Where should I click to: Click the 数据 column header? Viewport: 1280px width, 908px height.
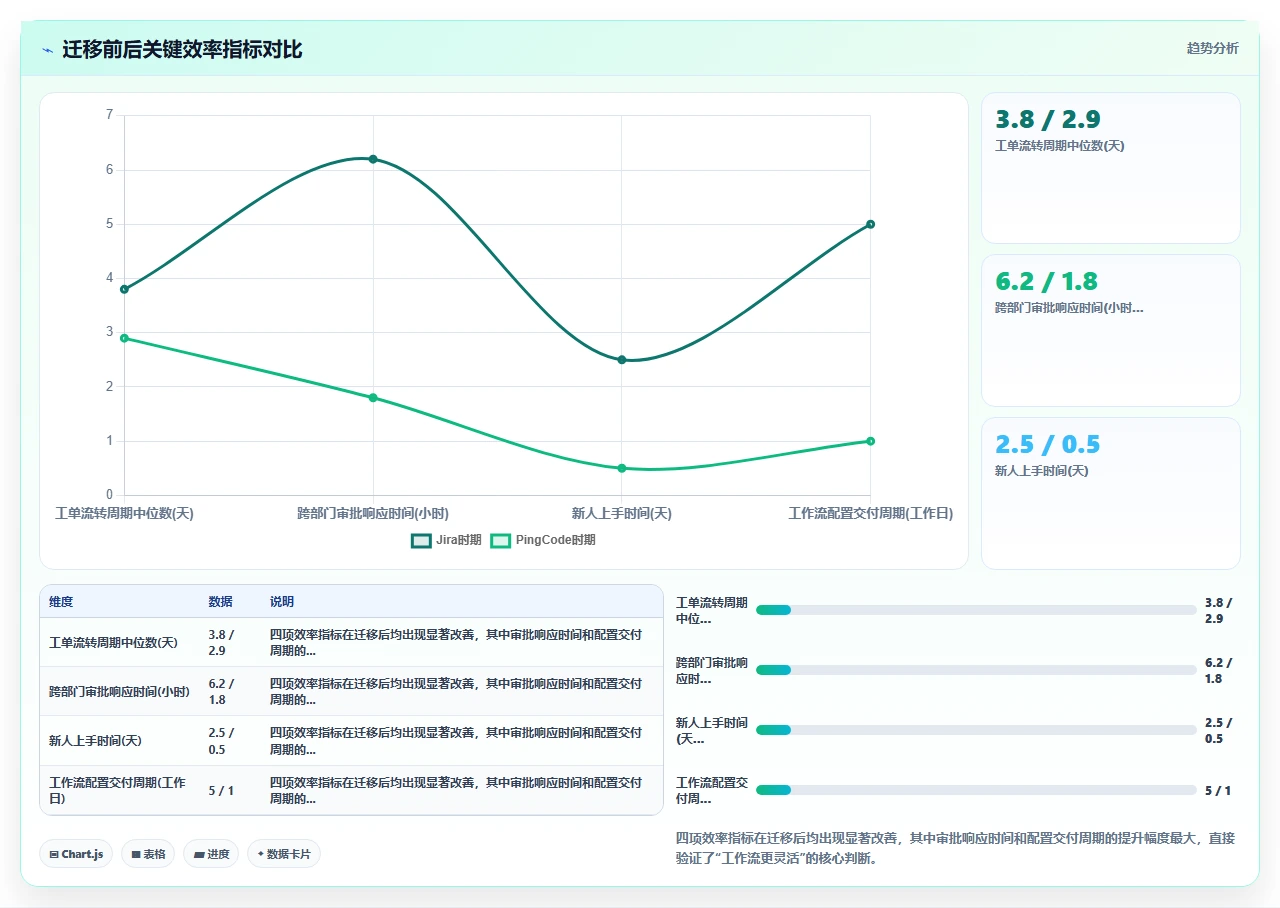220,602
